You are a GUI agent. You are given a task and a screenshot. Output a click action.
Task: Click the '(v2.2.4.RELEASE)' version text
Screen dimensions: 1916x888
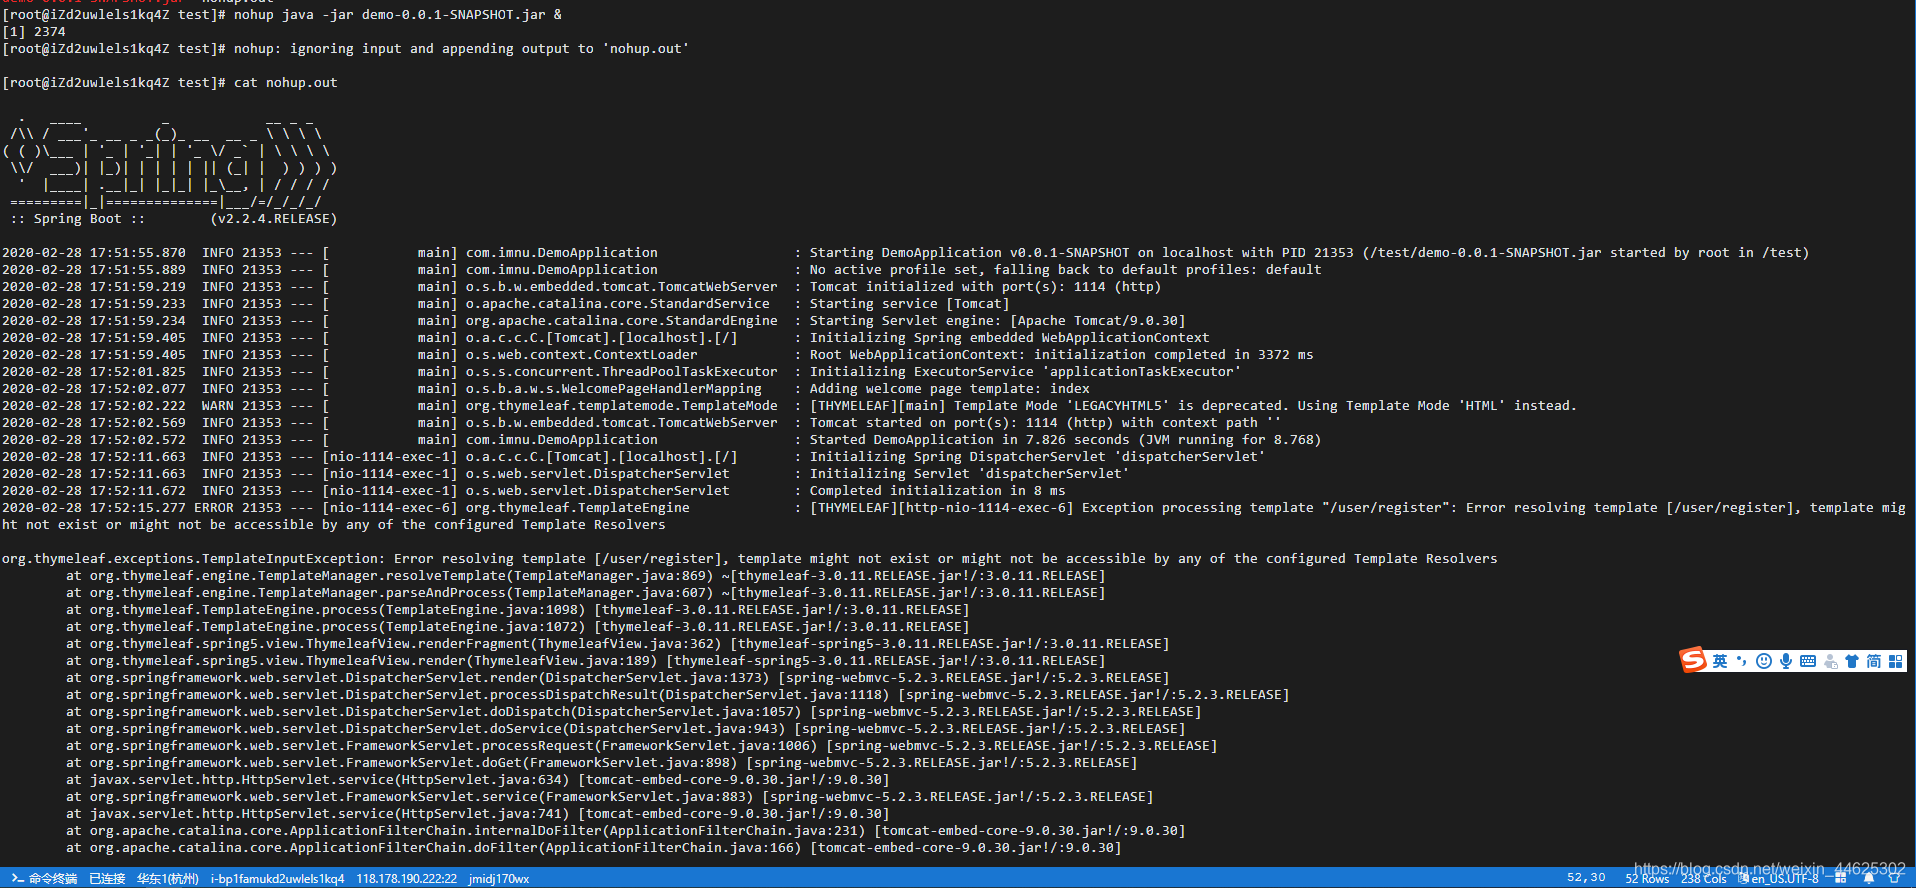pyautogui.click(x=274, y=219)
